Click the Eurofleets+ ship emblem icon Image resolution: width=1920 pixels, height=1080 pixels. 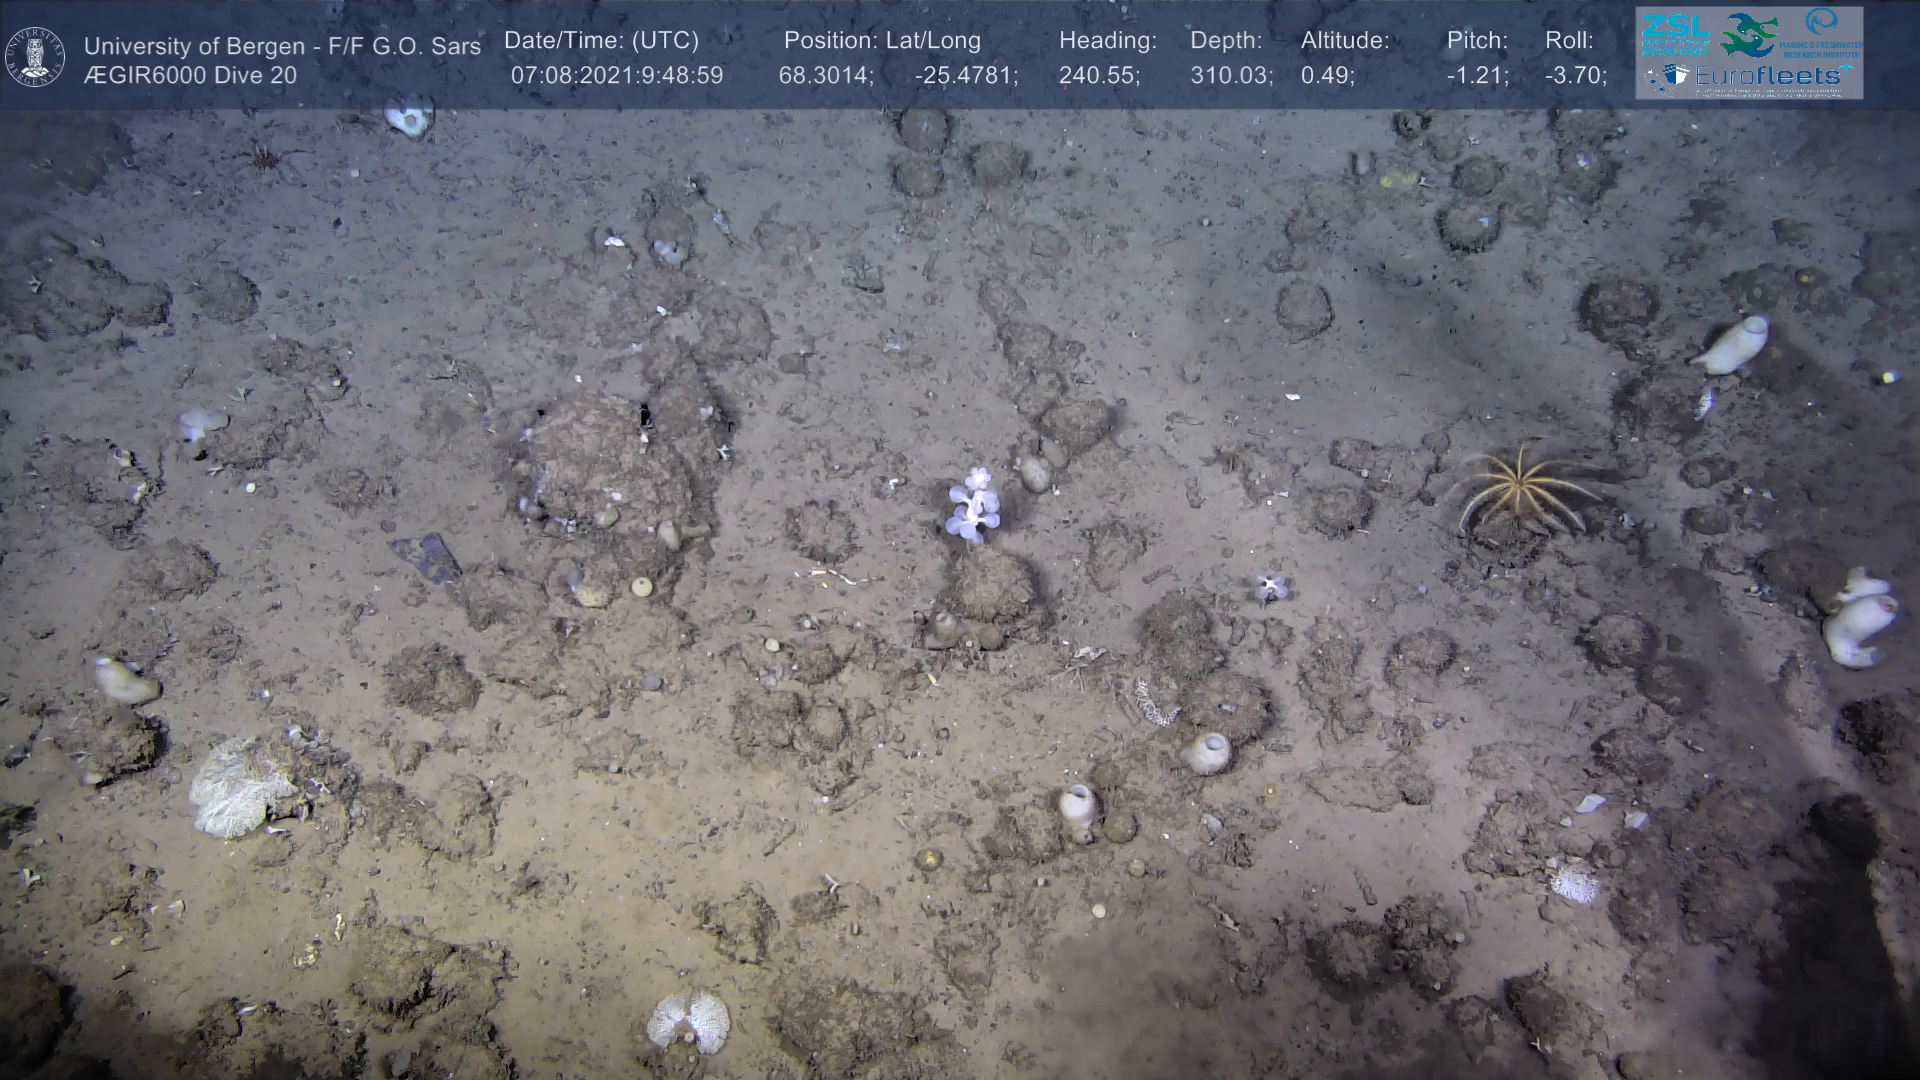[1675, 76]
